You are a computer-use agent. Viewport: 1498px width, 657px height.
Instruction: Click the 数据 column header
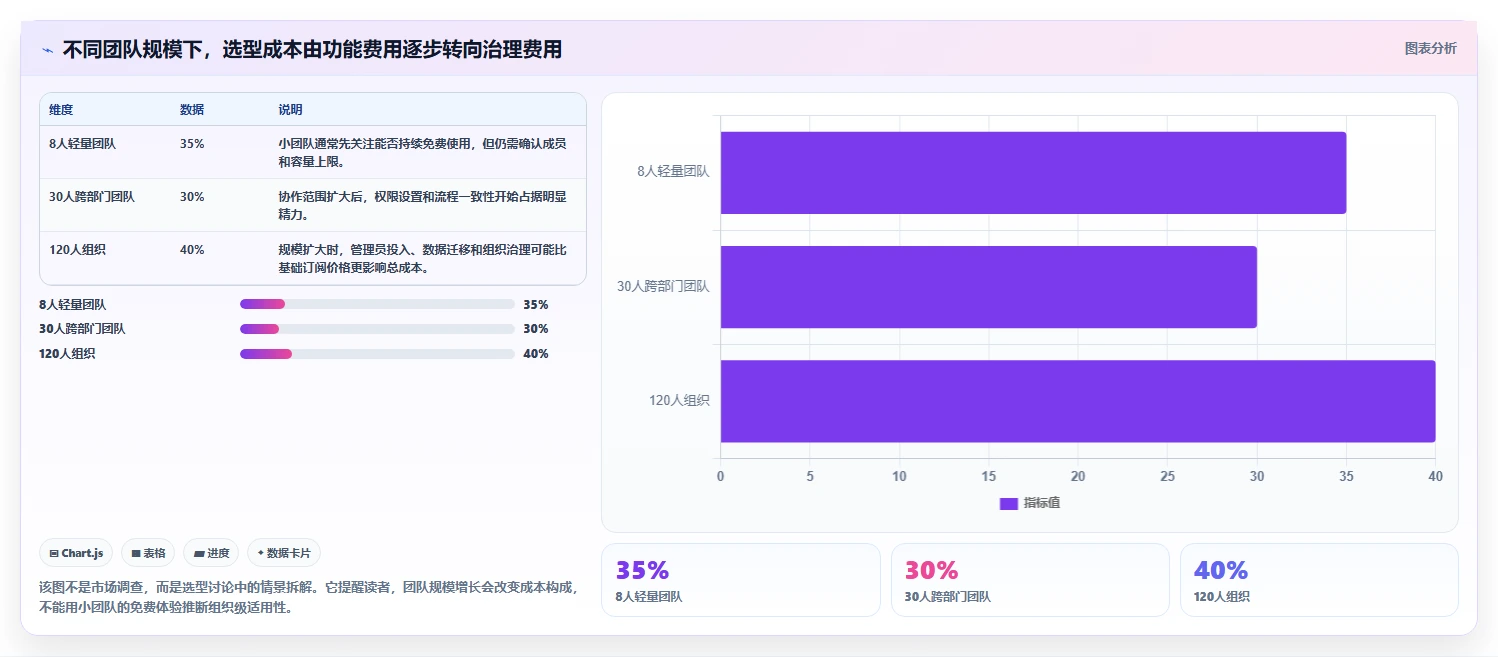point(192,110)
